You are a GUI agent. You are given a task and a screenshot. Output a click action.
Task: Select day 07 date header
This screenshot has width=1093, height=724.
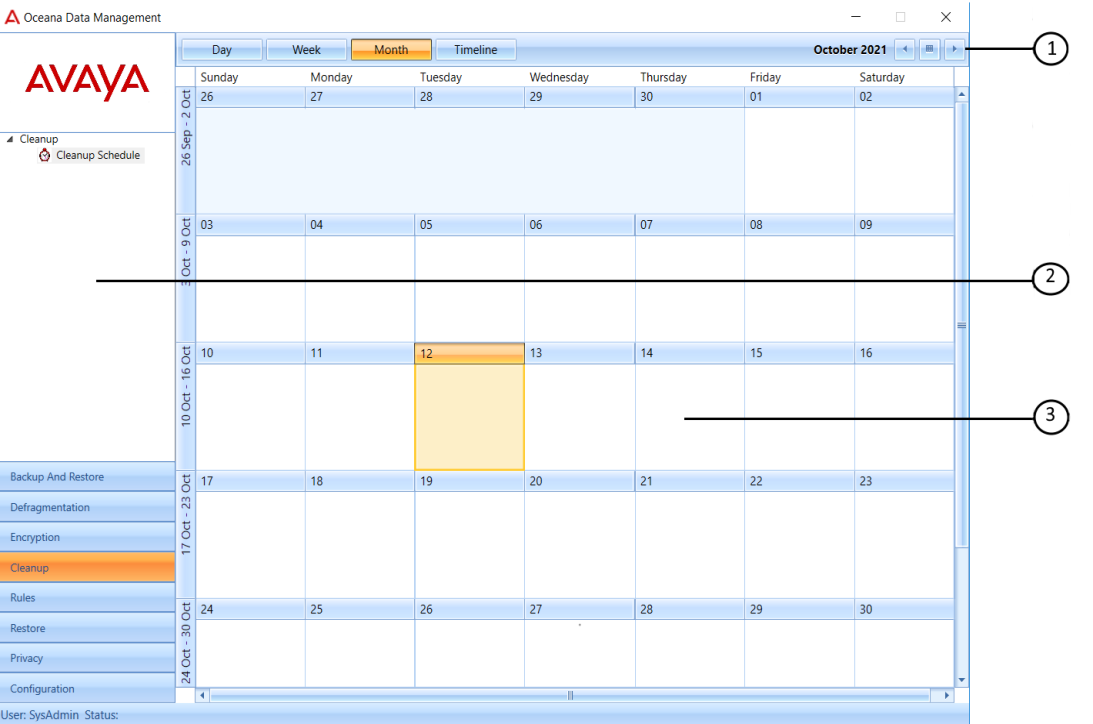[x=689, y=225]
